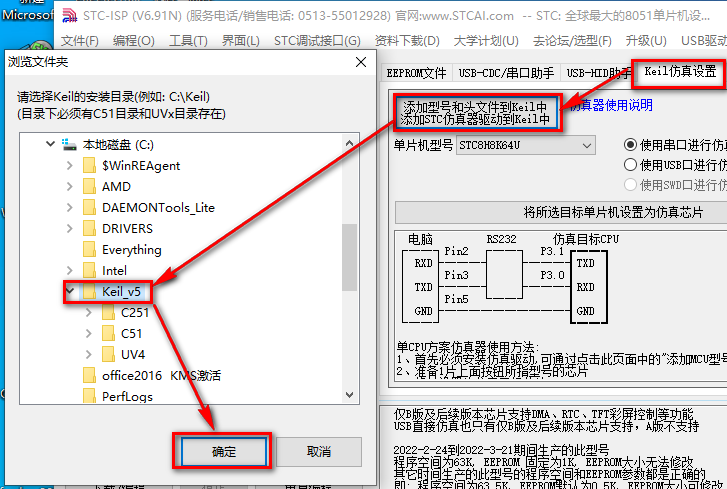Collapse the Keil_v5 folder node
Image resolution: width=727 pixels, height=489 pixels.
(70, 291)
